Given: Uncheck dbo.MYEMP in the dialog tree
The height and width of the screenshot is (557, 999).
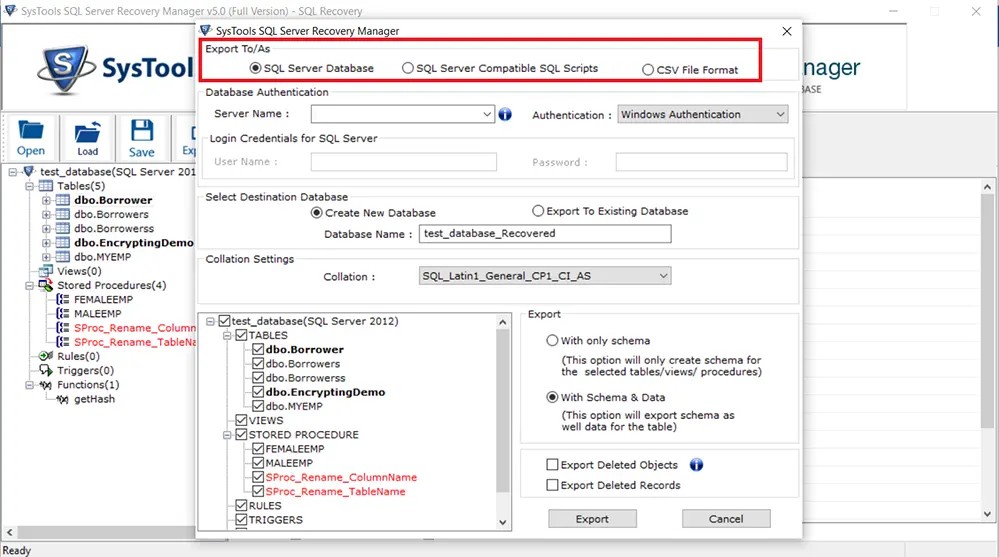Looking at the screenshot, I should click(x=258, y=406).
